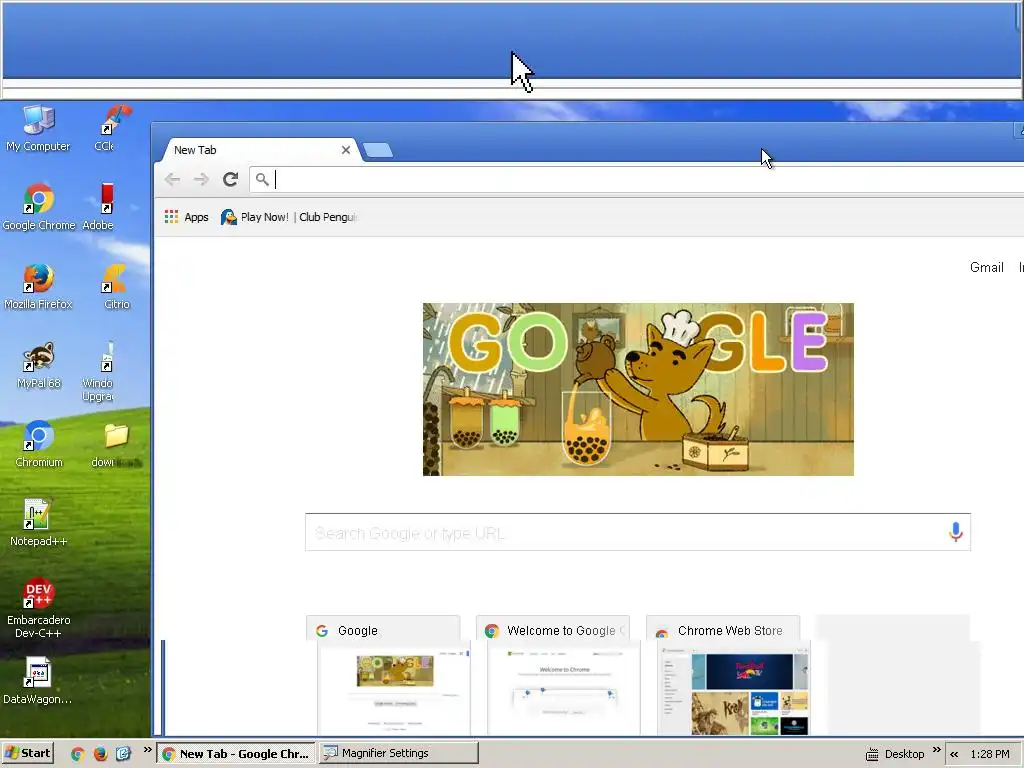The width and height of the screenshot is (1024, 768).
Task: Select the downloads folder on desktop
Action: click(116, 444)
